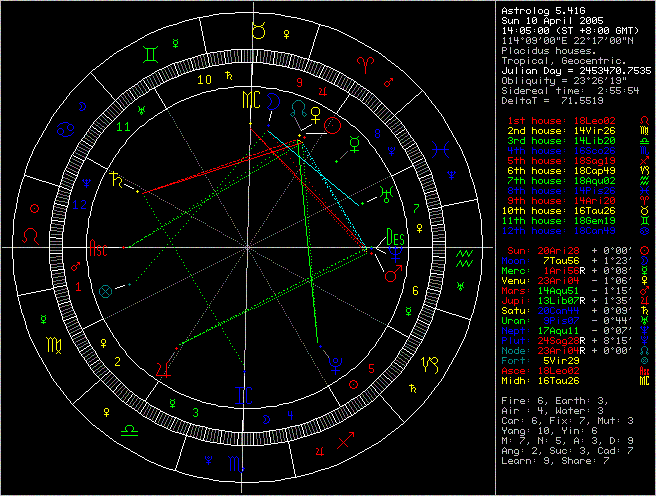Click the Uranus glyph inside the chart wheel
Viewport: 656px width, 496px height.
(384, 193)
